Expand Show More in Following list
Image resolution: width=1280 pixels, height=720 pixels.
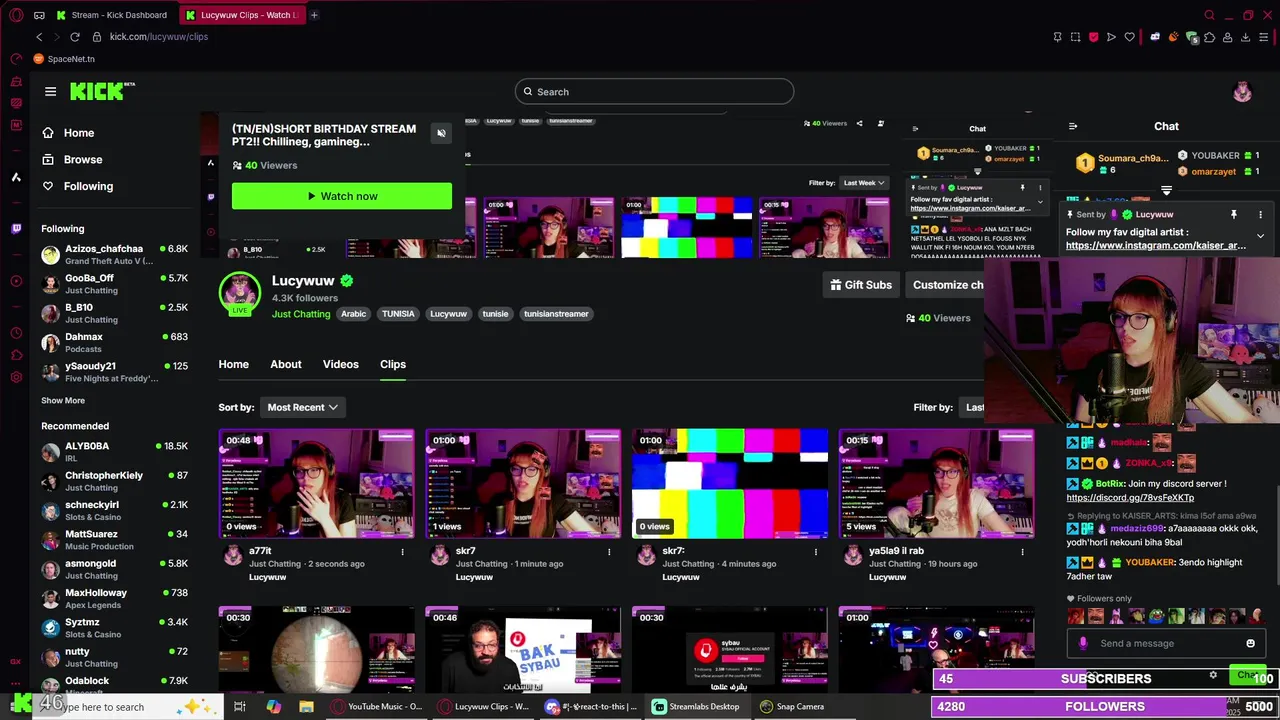pyautogui.click(x=63, y=400)
